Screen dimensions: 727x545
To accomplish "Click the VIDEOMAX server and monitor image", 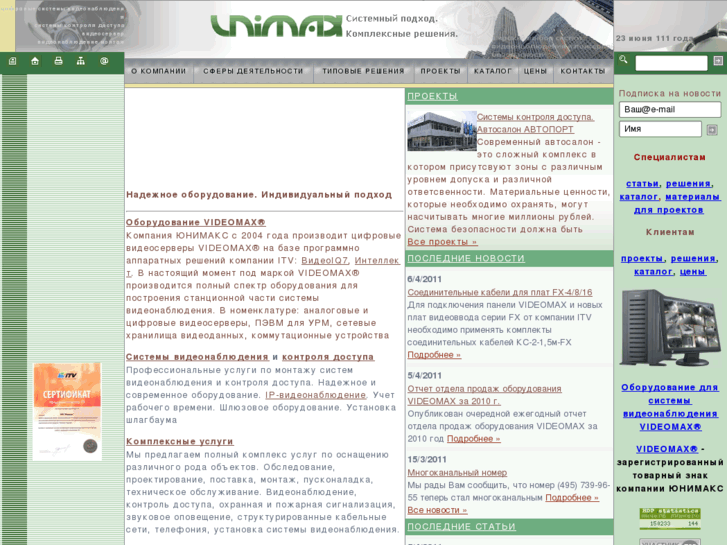I will [670, 327].
